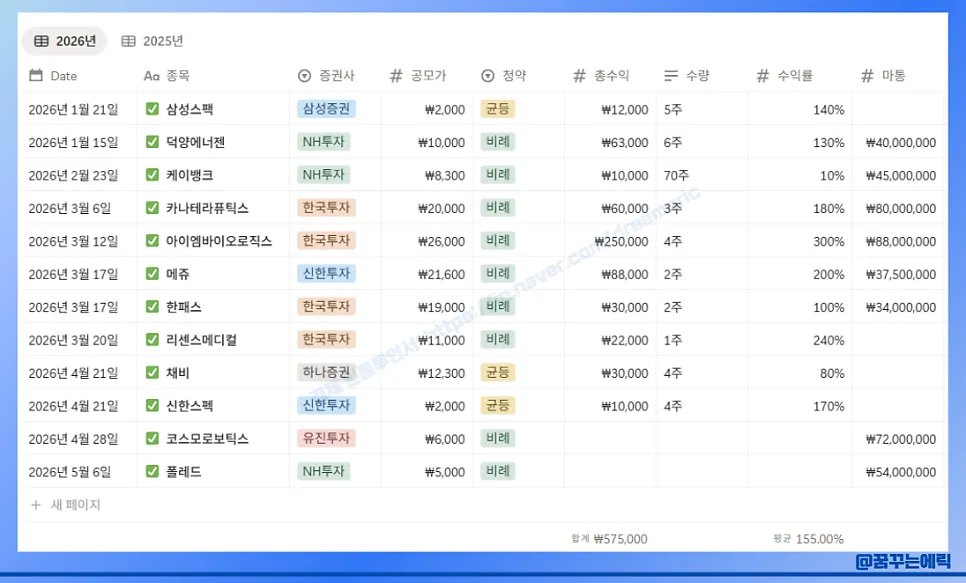Uncheck the 한패스 checkbox

[x=152, y=306]
